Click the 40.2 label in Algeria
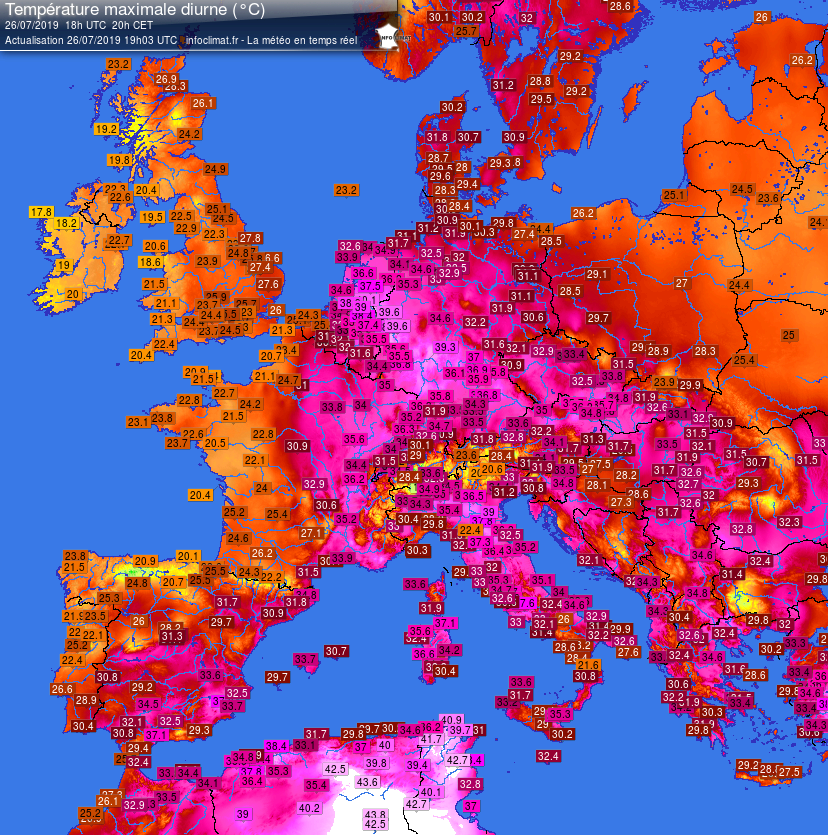828x835 pixels. (x=309, y=808)
